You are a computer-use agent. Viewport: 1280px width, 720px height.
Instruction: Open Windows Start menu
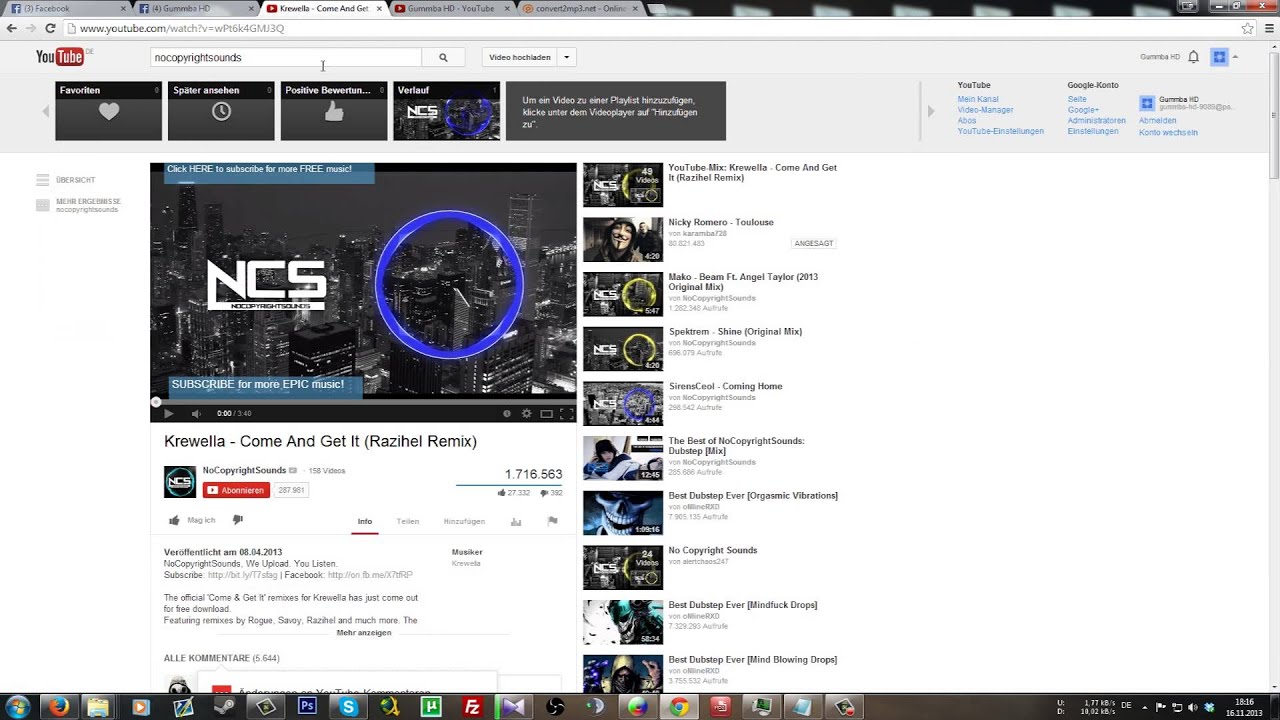coord(18,706)
